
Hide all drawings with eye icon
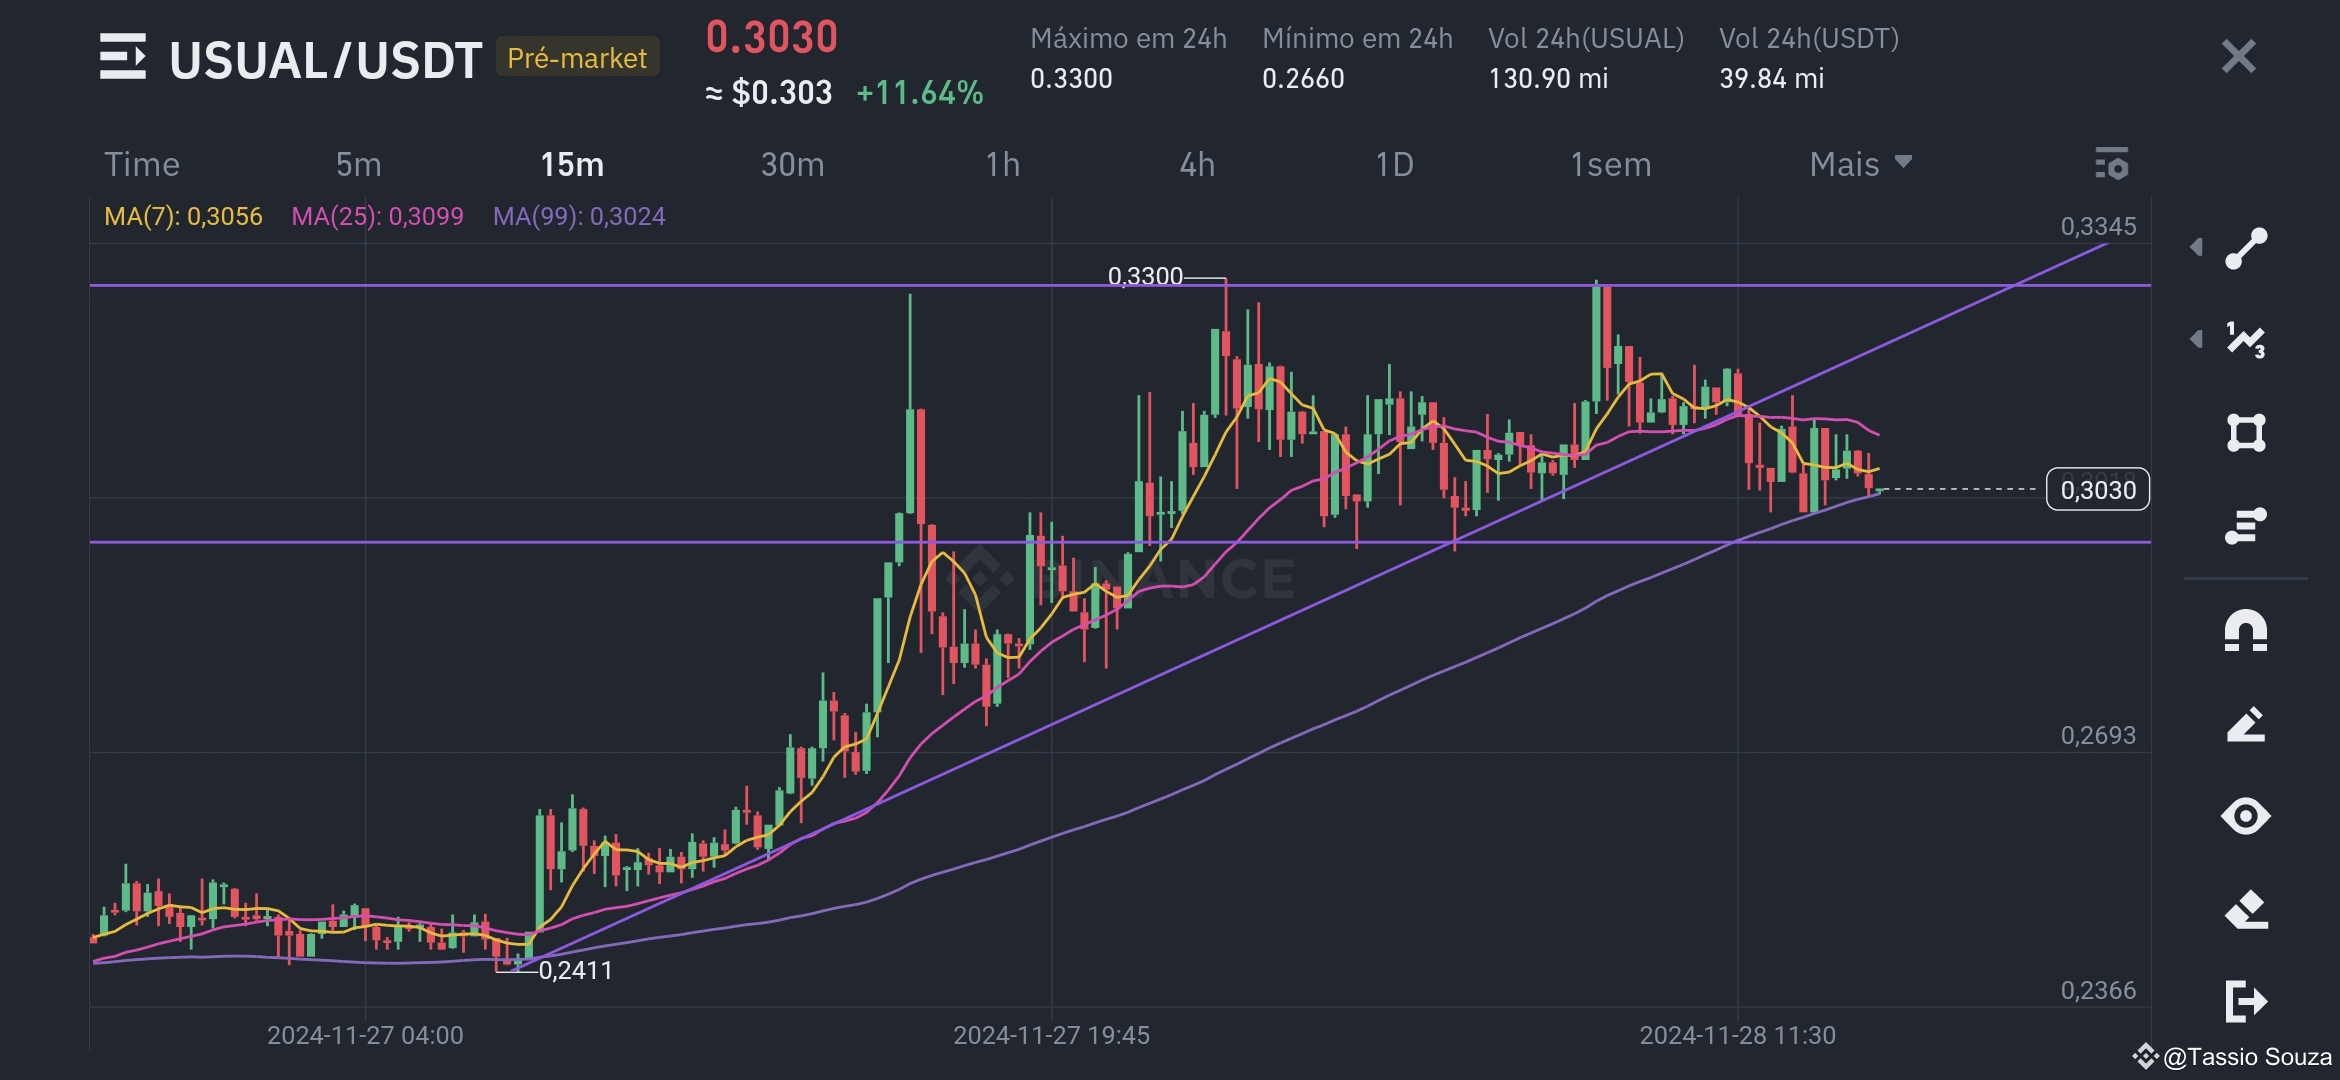click(x=2246, y=816)
